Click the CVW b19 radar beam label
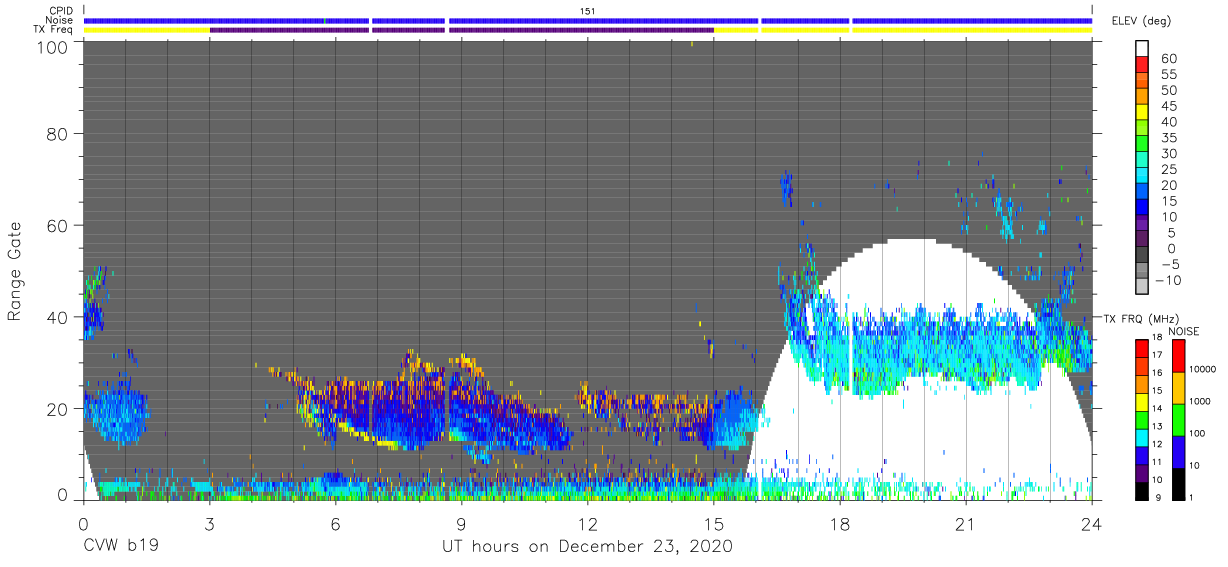1228x567 pixels. tap(120, 546)
